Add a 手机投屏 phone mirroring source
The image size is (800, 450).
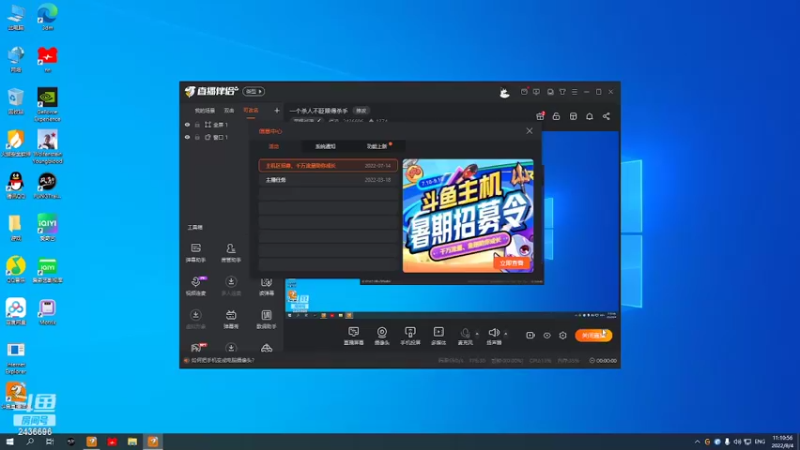(x=410, y=336)
